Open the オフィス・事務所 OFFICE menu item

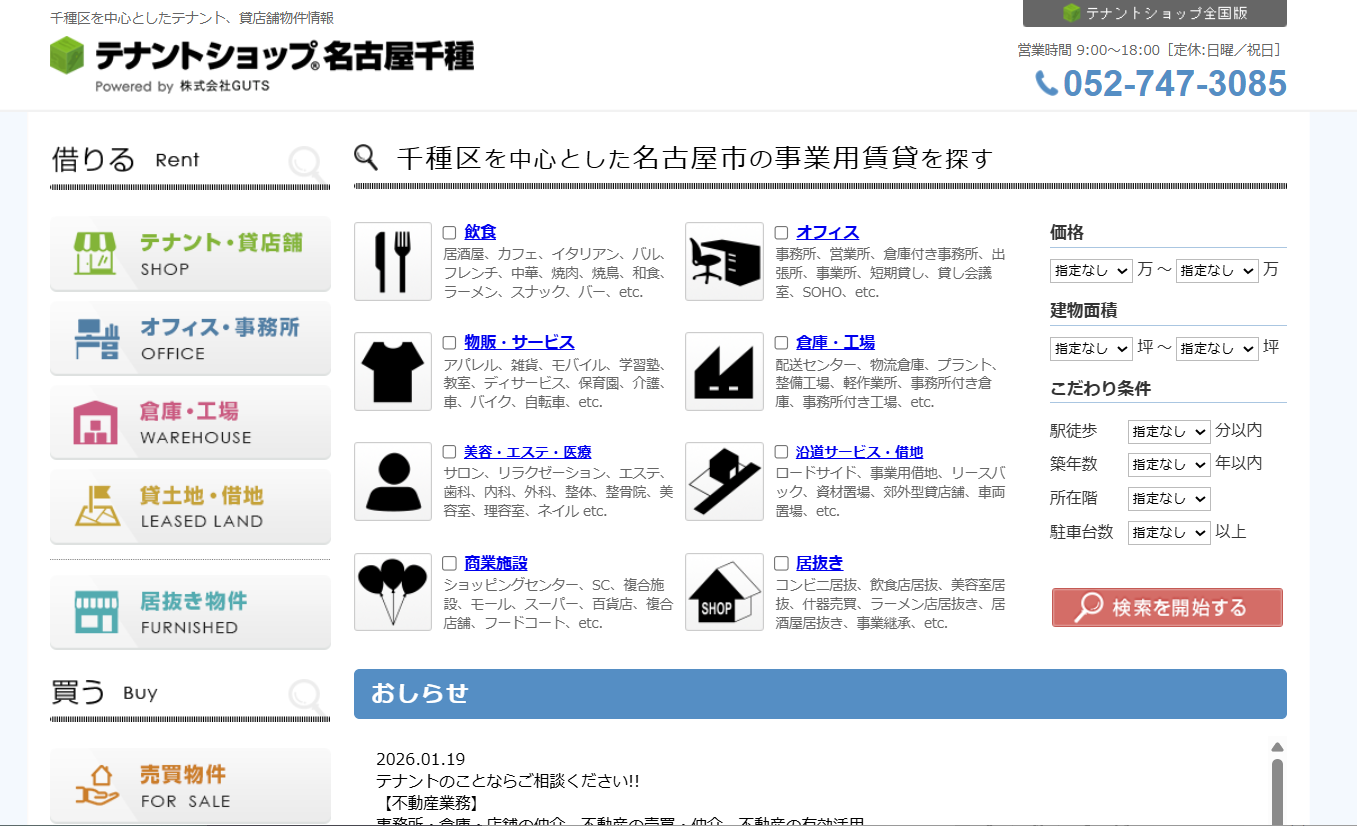click(x=190, y=338)
